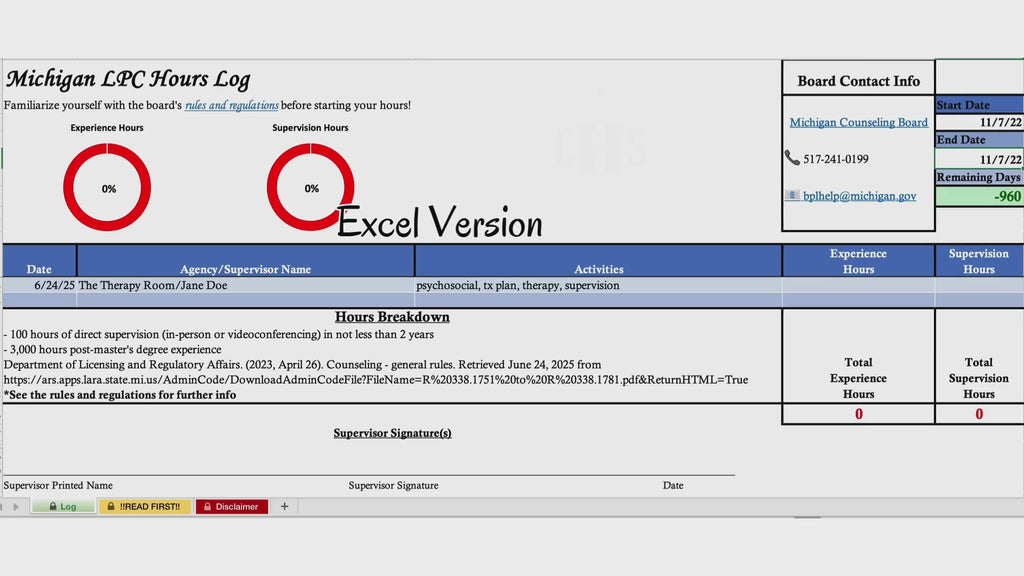Open the !!READ FIRST!! sheet tab

[145, 507]
